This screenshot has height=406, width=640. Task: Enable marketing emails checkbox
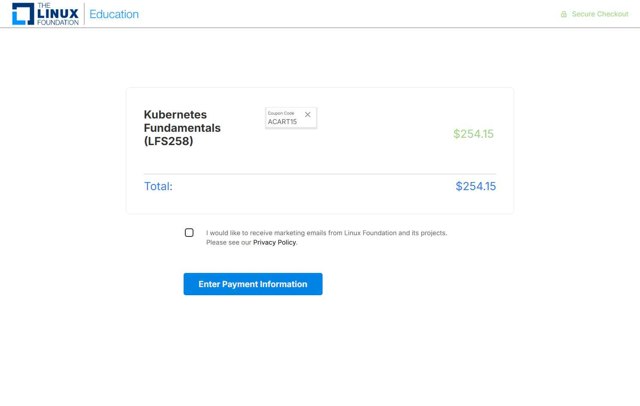(189, 233)
